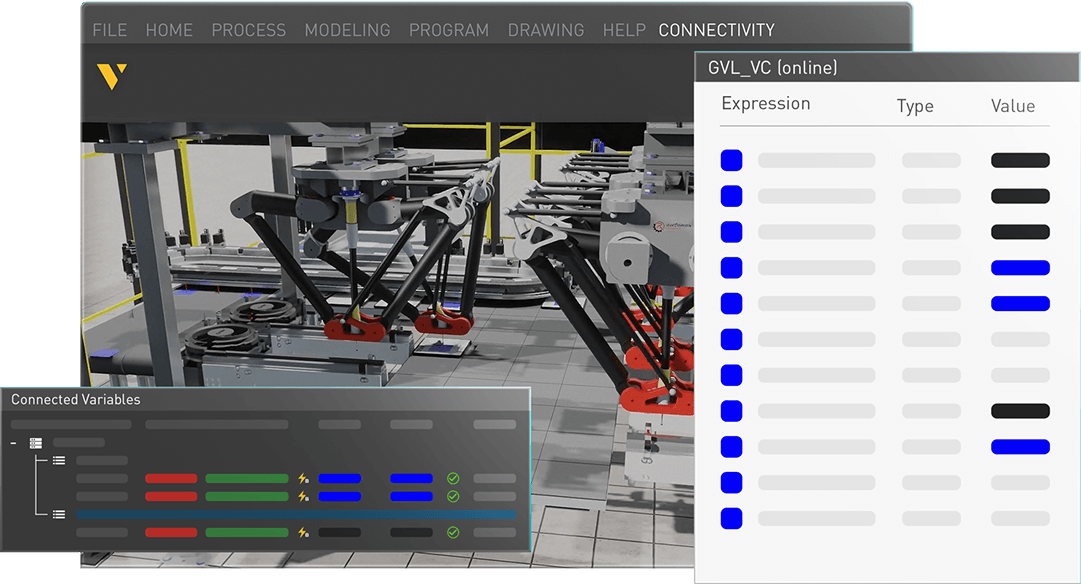Click the lightning bolt icon in first variable row
Viewport: 1081px width, 584px height.
point(303,479)
